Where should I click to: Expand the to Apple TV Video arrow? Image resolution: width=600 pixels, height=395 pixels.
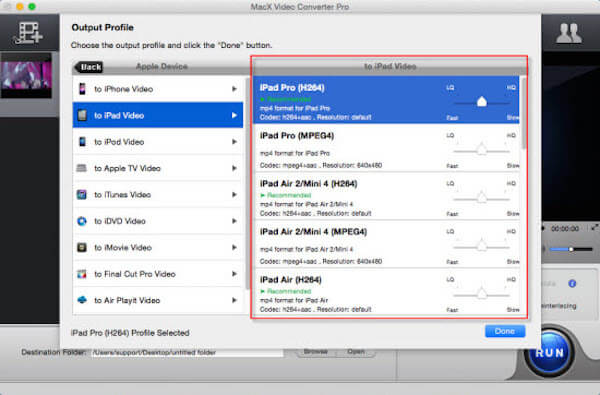[234, 168]
